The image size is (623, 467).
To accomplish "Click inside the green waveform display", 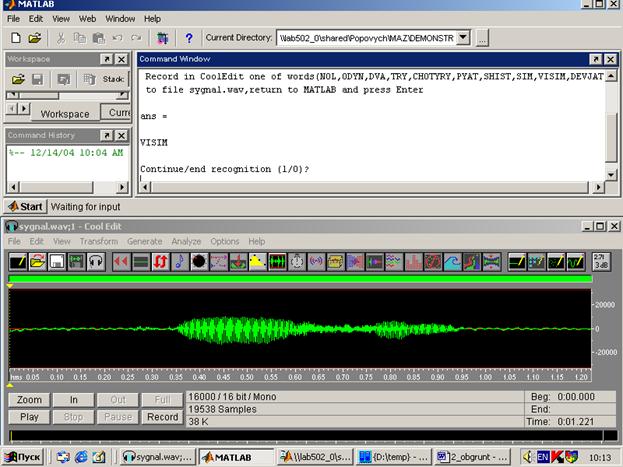I will [300, 328].
